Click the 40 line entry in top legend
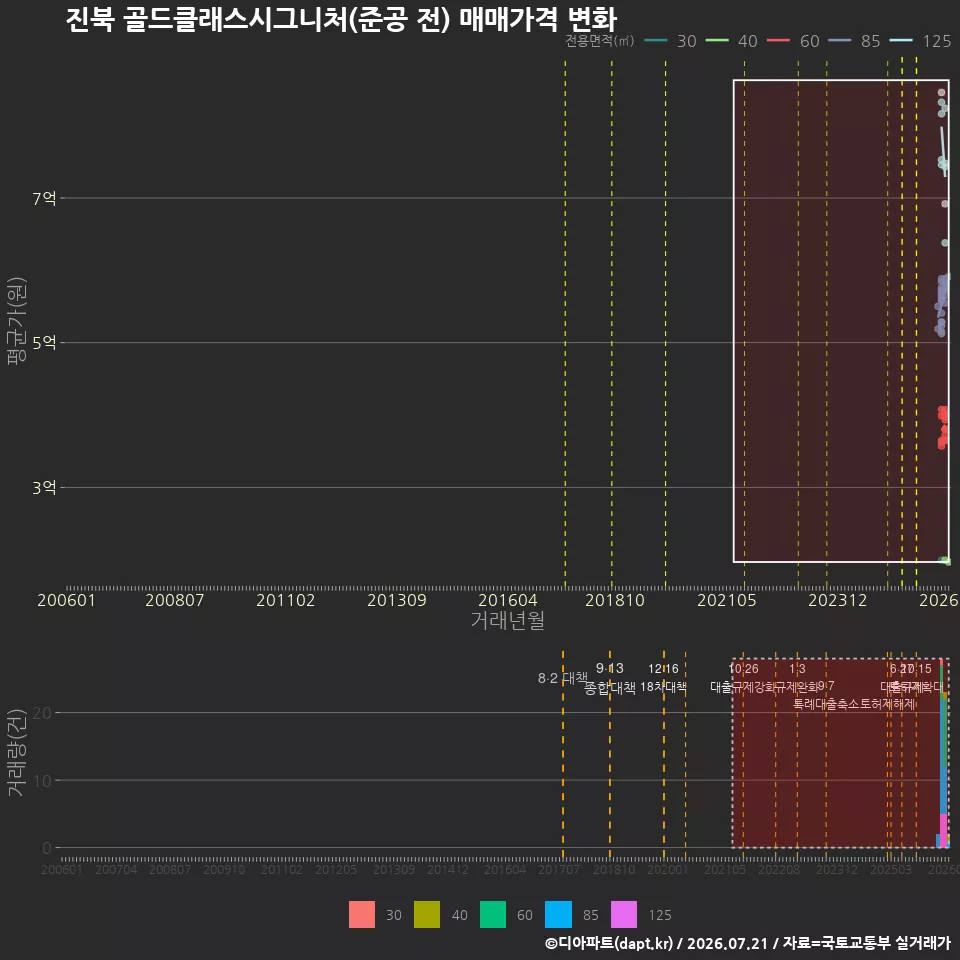 point(732,41)
